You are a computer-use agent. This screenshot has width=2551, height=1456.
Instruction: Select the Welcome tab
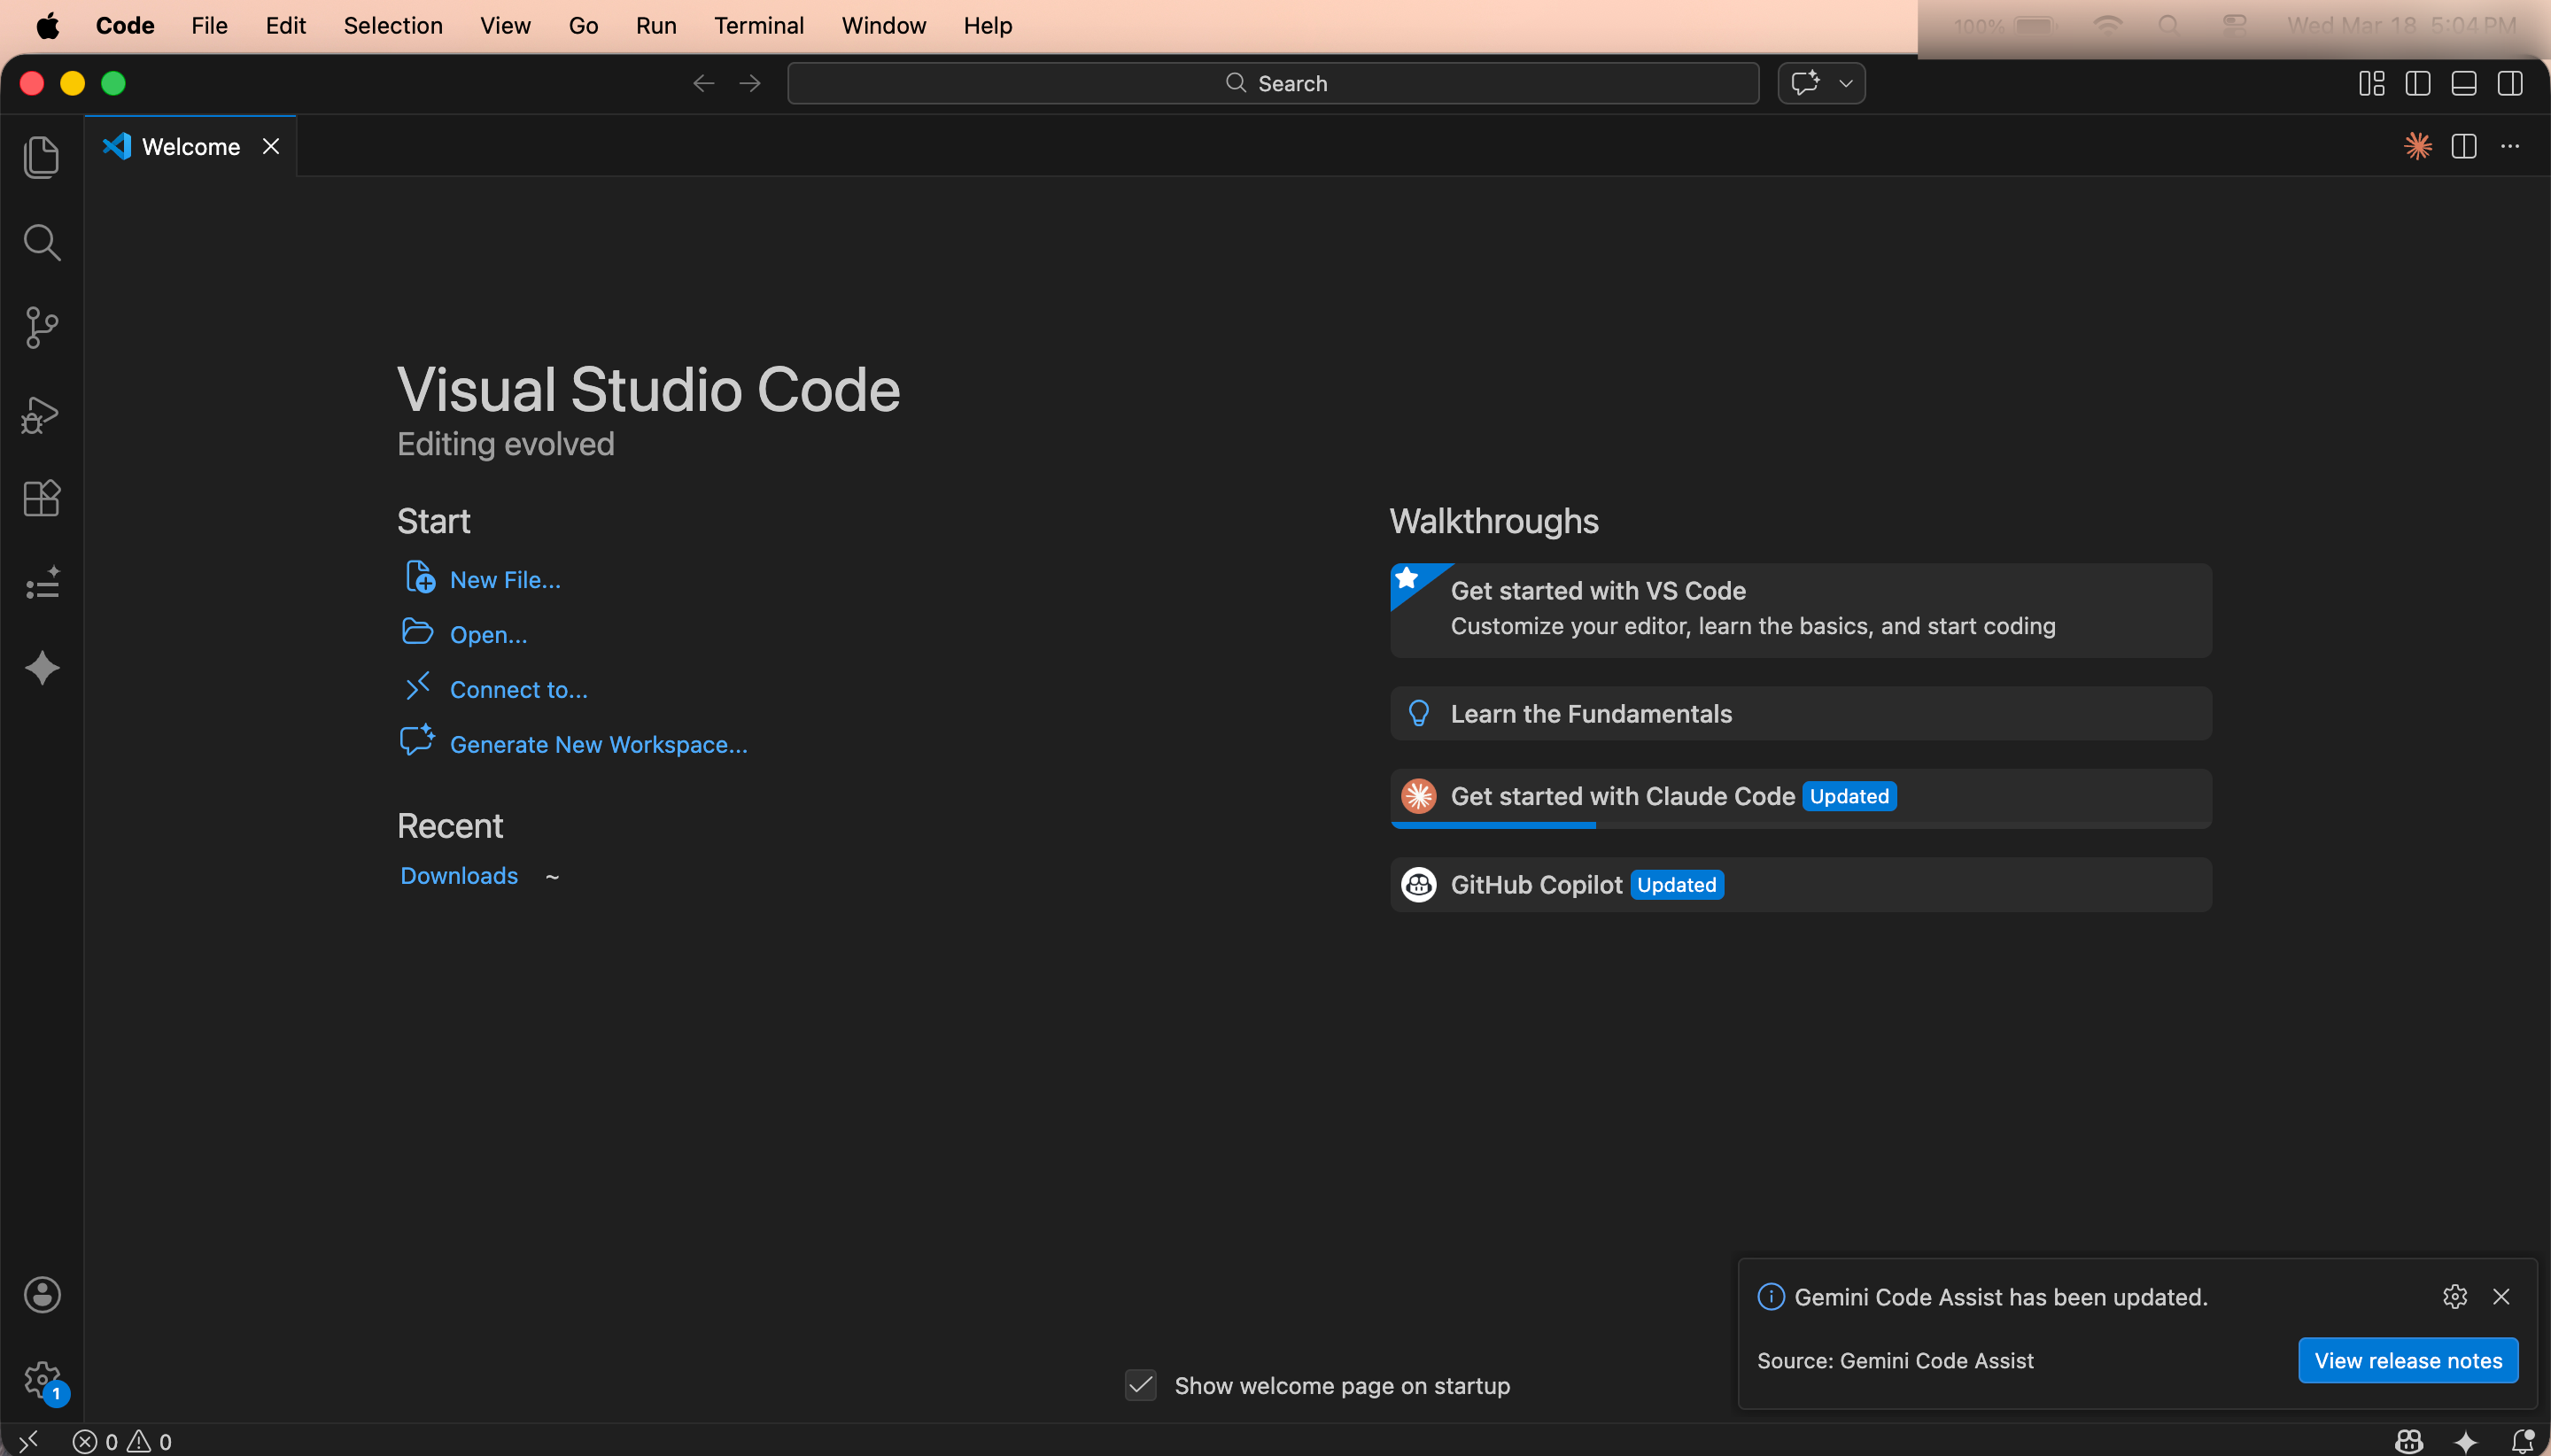click(x=190, y=147)
